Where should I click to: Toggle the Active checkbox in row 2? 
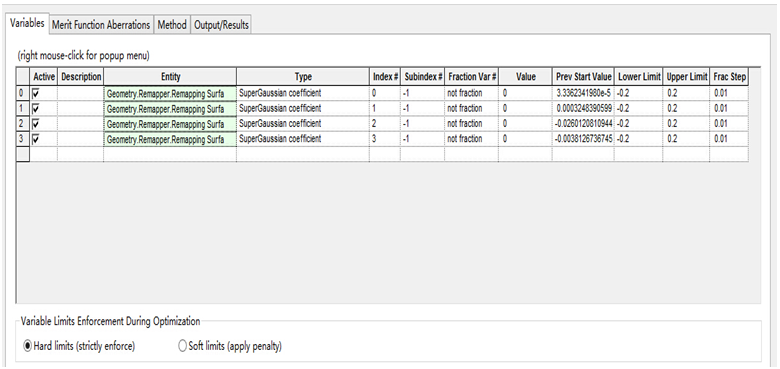click(x=35, y=124)
